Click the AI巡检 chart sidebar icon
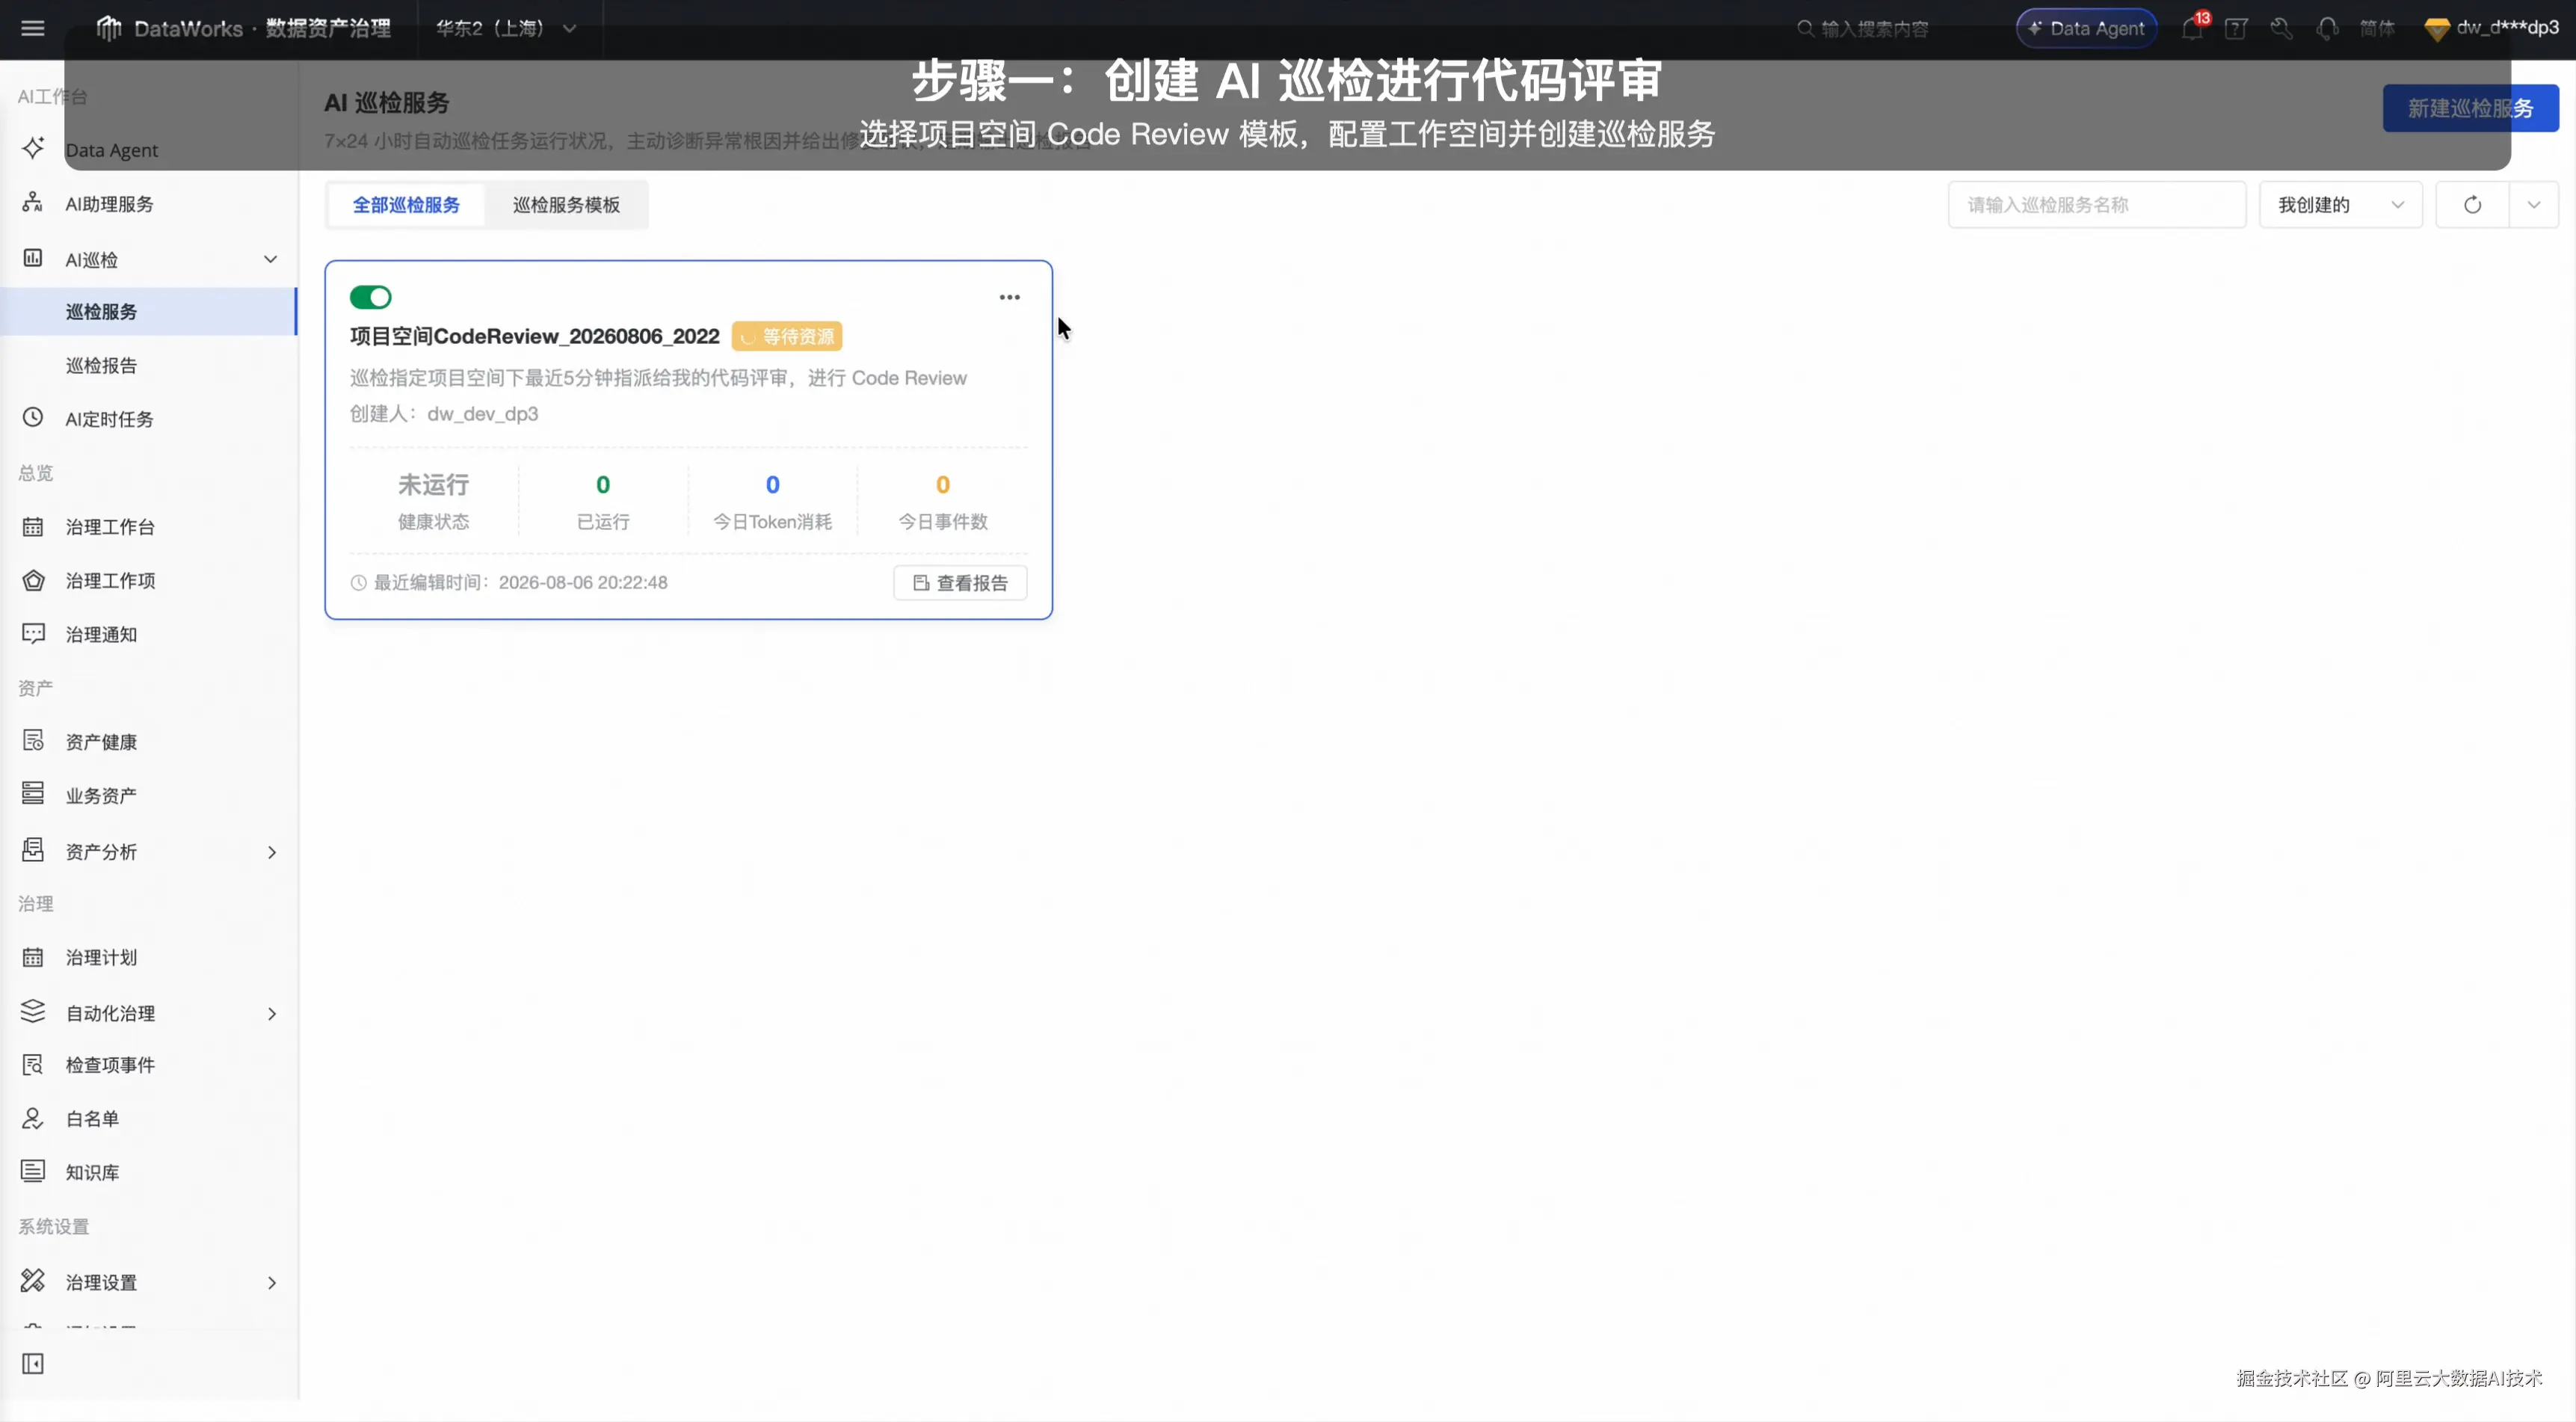2576x1422 pixels. (33, 259)
